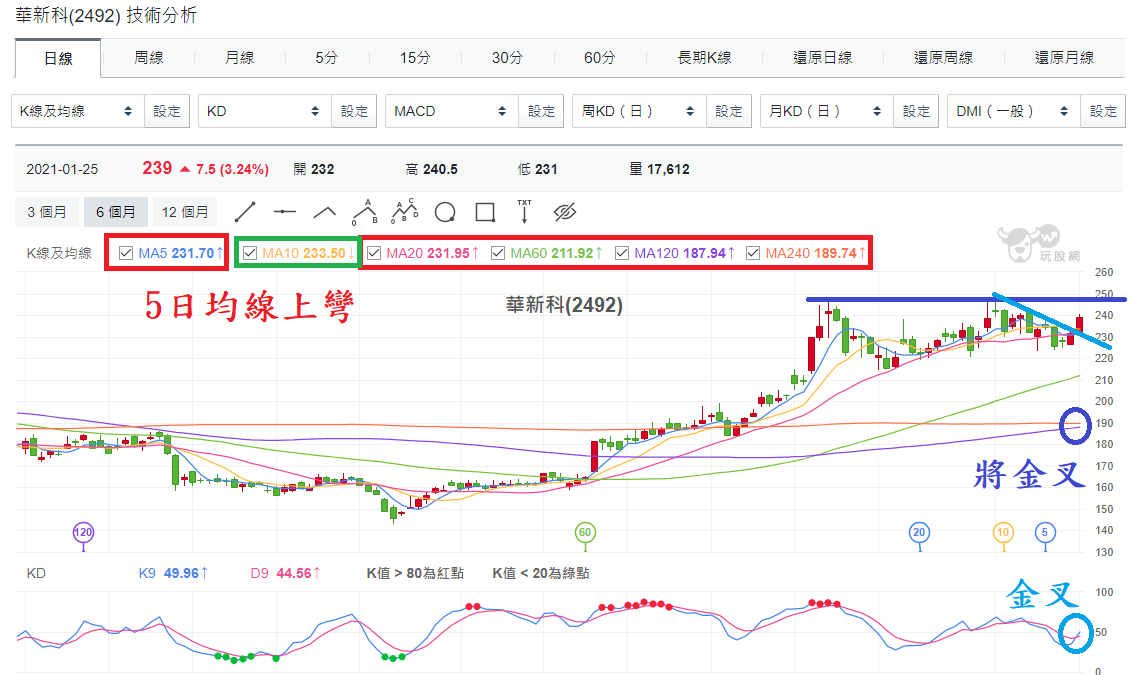Click 設定 next to K線及均線 dropdown

coord(167,111)
